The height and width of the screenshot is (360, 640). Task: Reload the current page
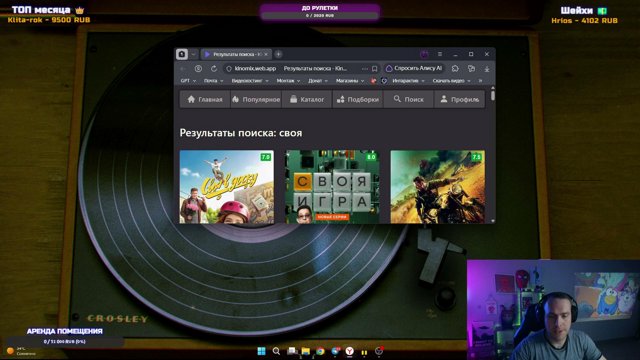click(214, 69)
